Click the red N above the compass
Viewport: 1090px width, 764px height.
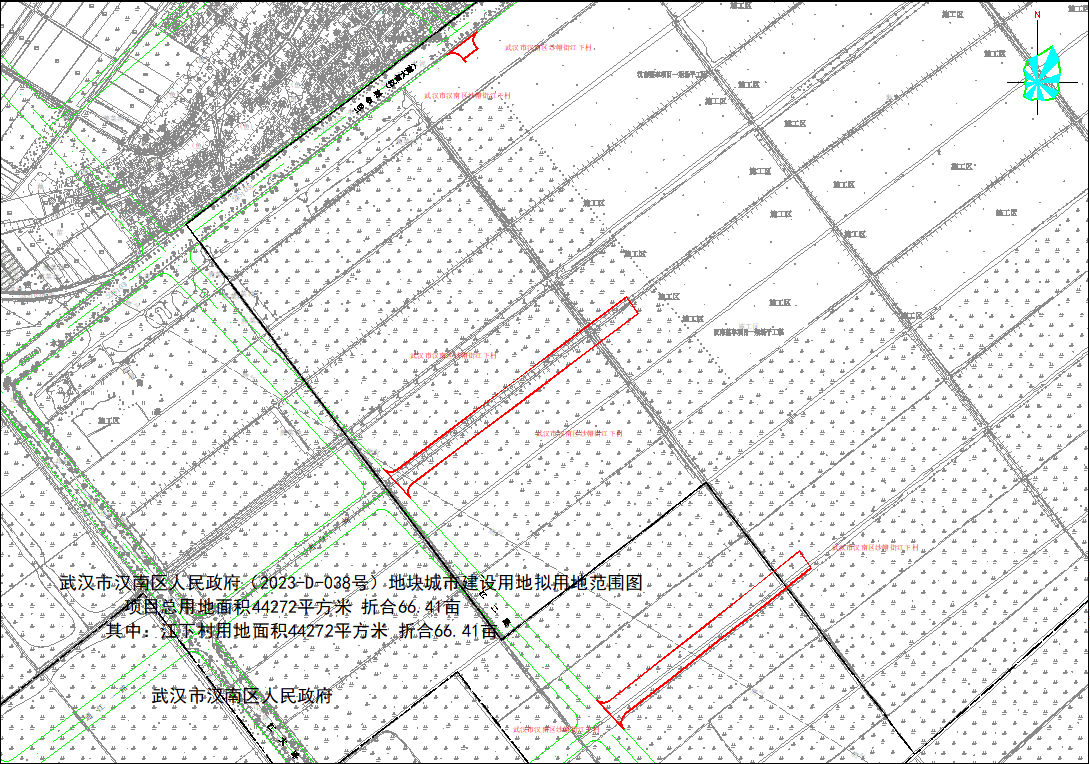(1038, 15)
